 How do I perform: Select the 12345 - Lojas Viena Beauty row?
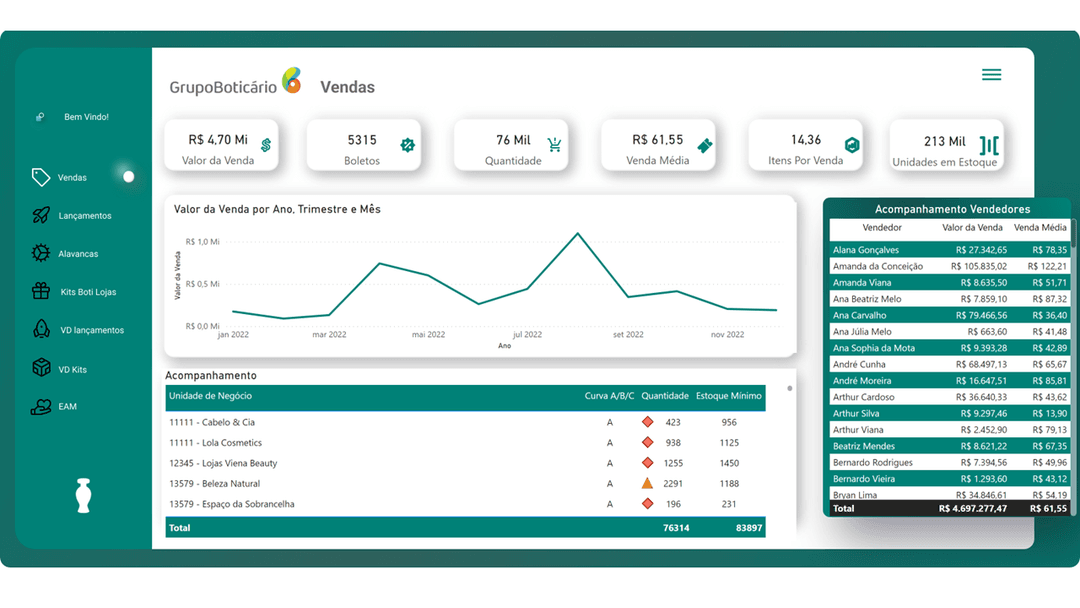pos(466,463)
